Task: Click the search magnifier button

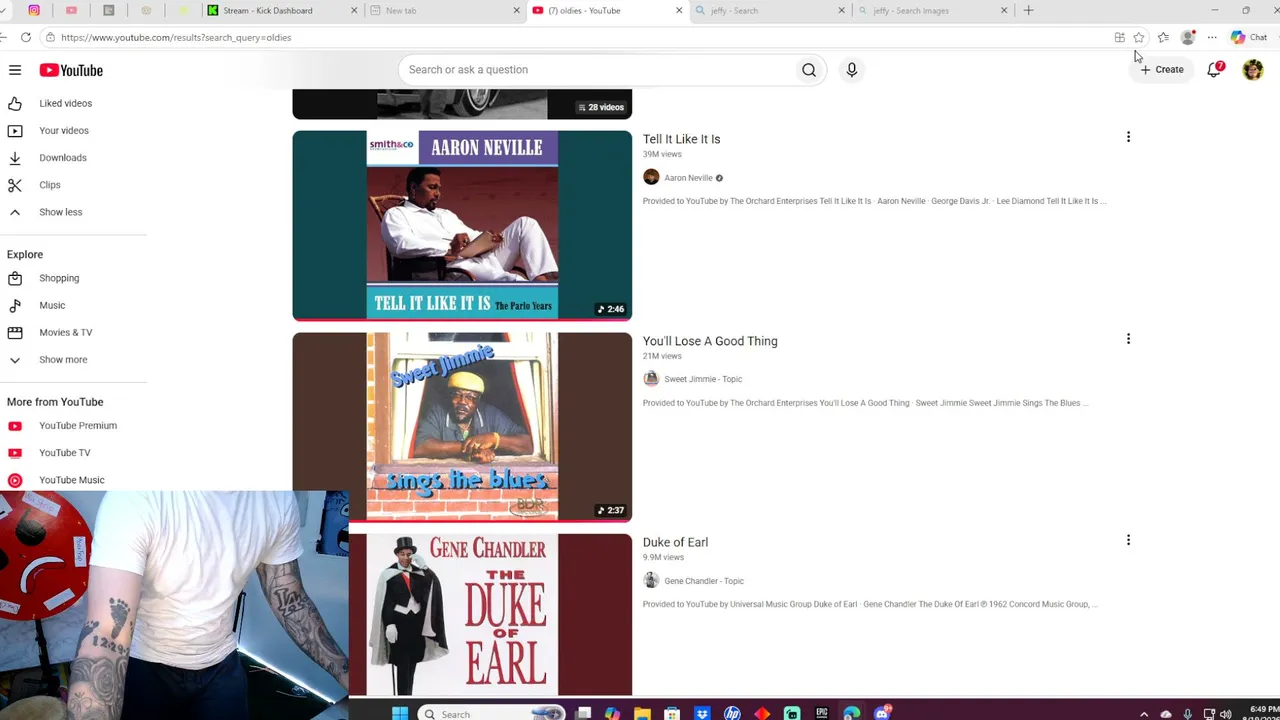Action: (809, 70)
